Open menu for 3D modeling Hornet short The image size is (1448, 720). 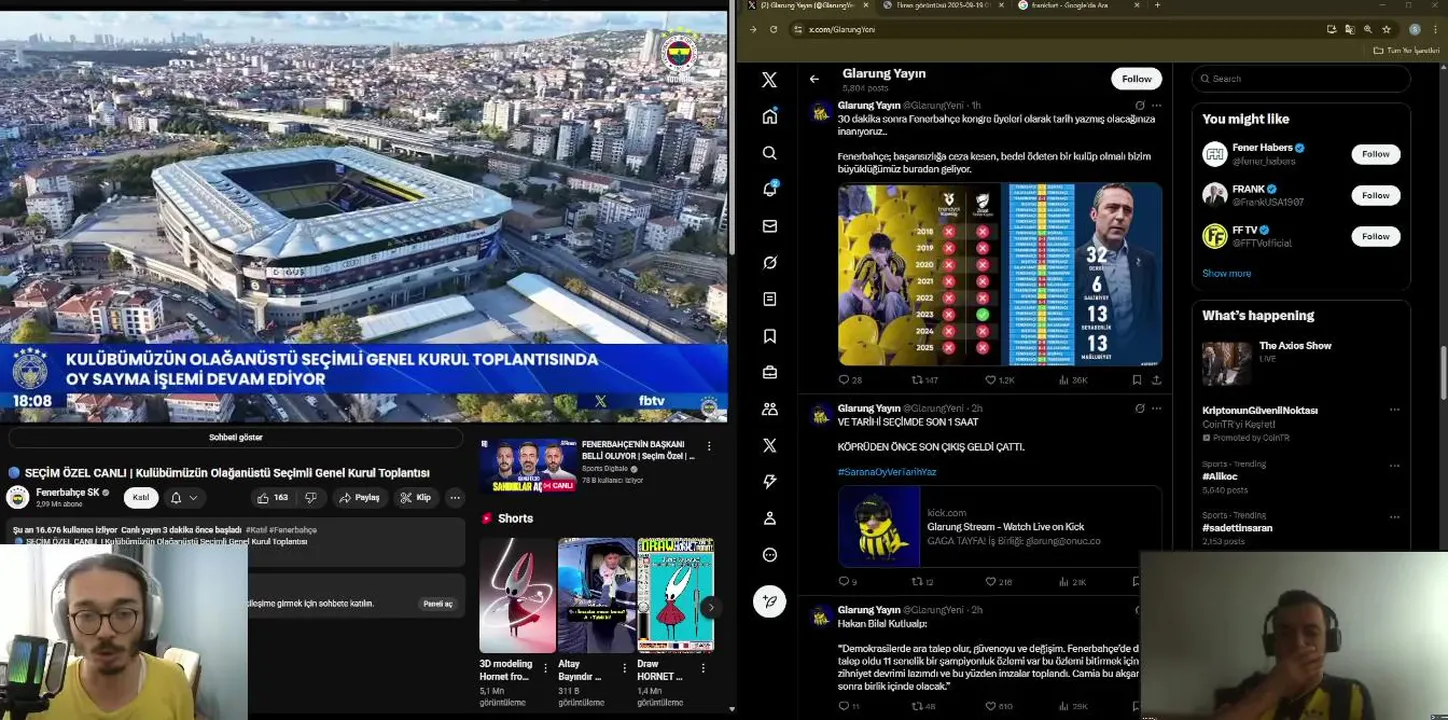click(545, 667)
